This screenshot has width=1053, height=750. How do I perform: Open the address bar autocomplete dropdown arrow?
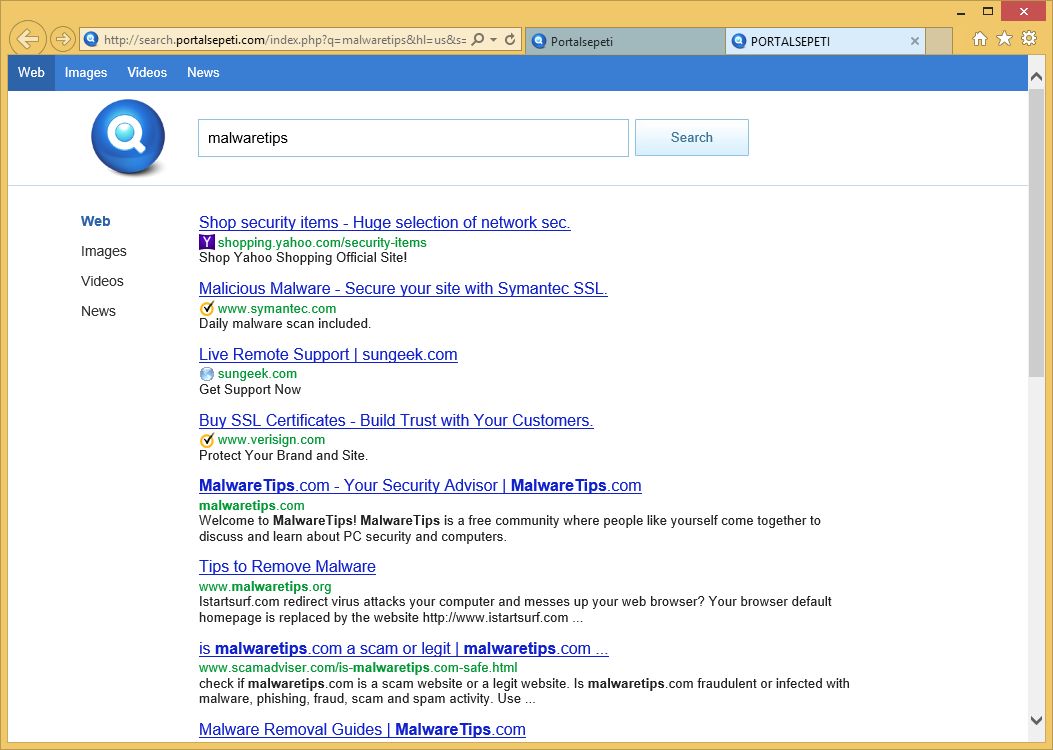[494, 40]
